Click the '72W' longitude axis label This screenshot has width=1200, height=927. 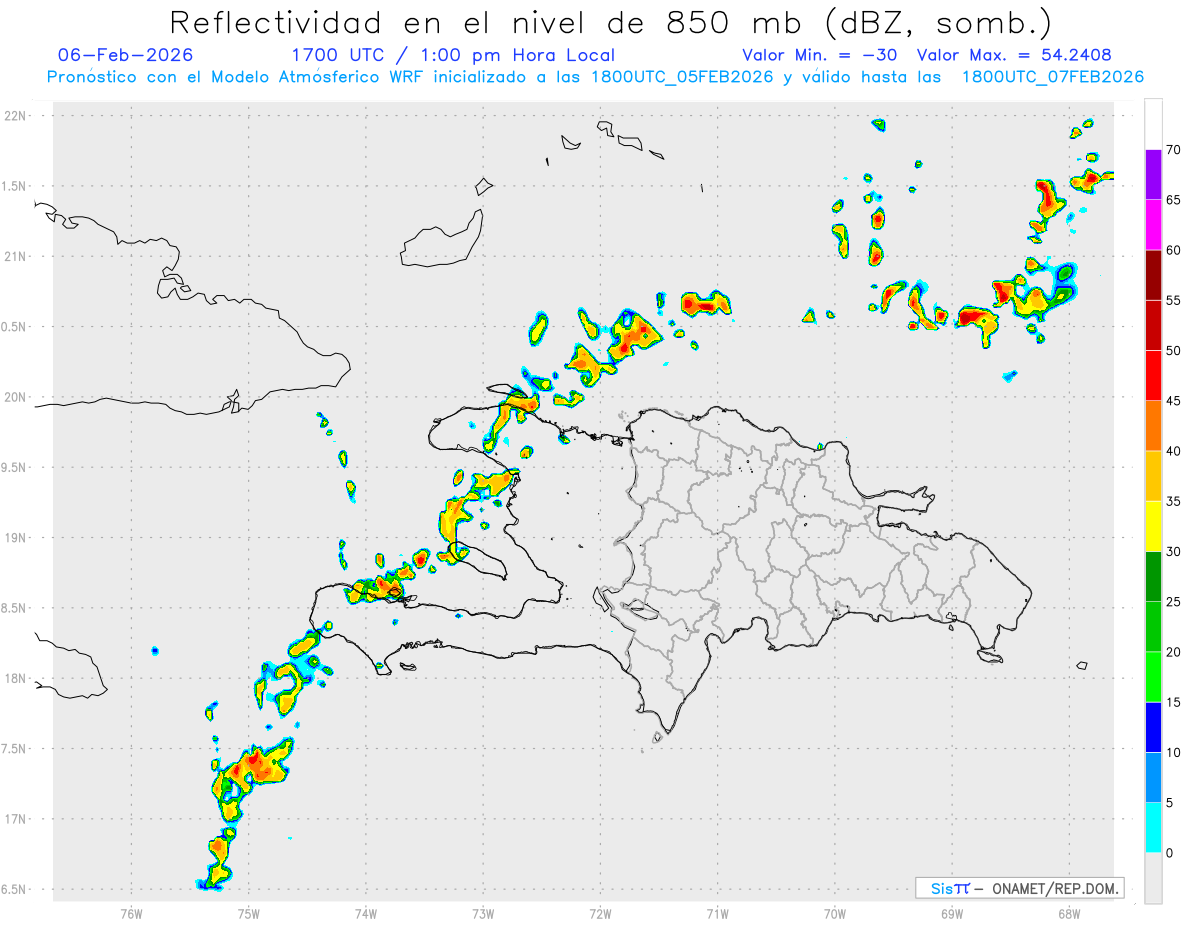click(600, 913)
